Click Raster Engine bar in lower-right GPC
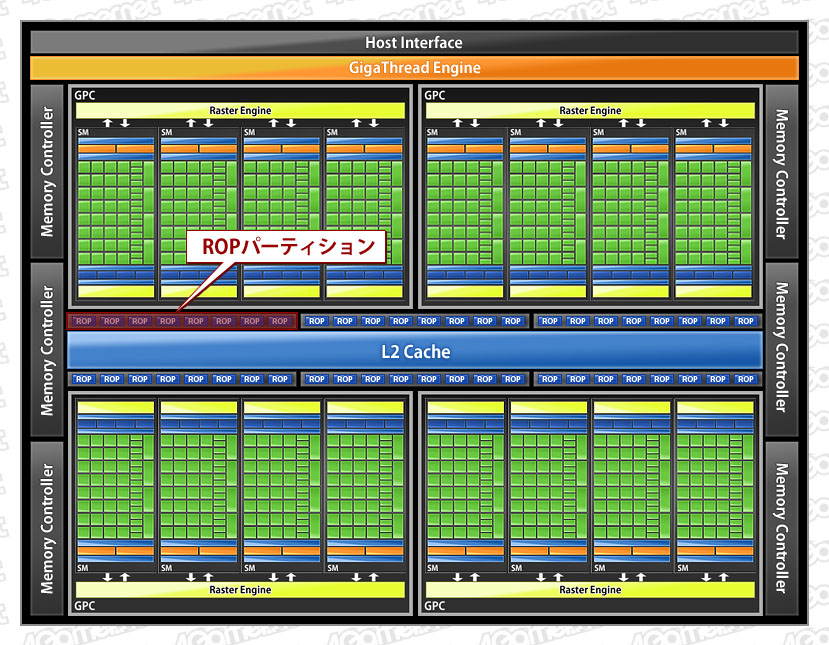The height and width of the screenshot is (645, 829). 590,589
